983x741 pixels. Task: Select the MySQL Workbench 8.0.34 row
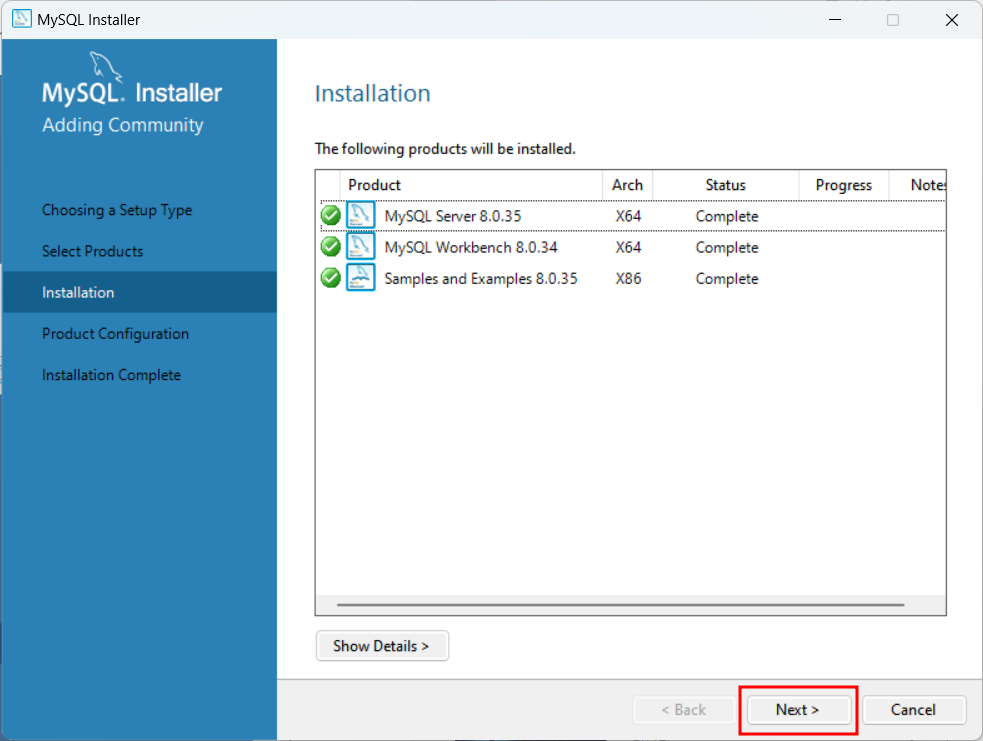[633, 247]
